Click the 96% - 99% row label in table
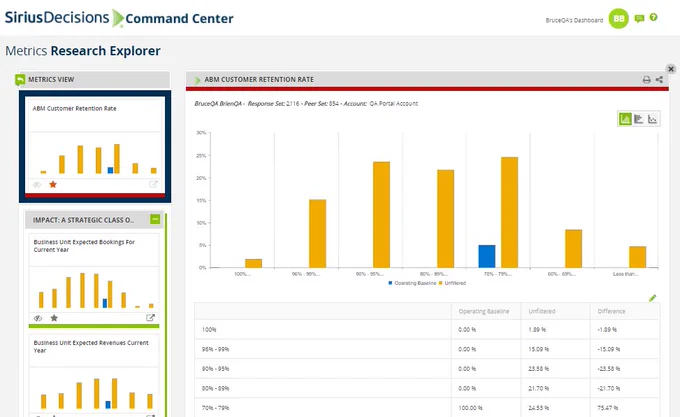The height and width of the screenshot is (417, 680). 216,349
